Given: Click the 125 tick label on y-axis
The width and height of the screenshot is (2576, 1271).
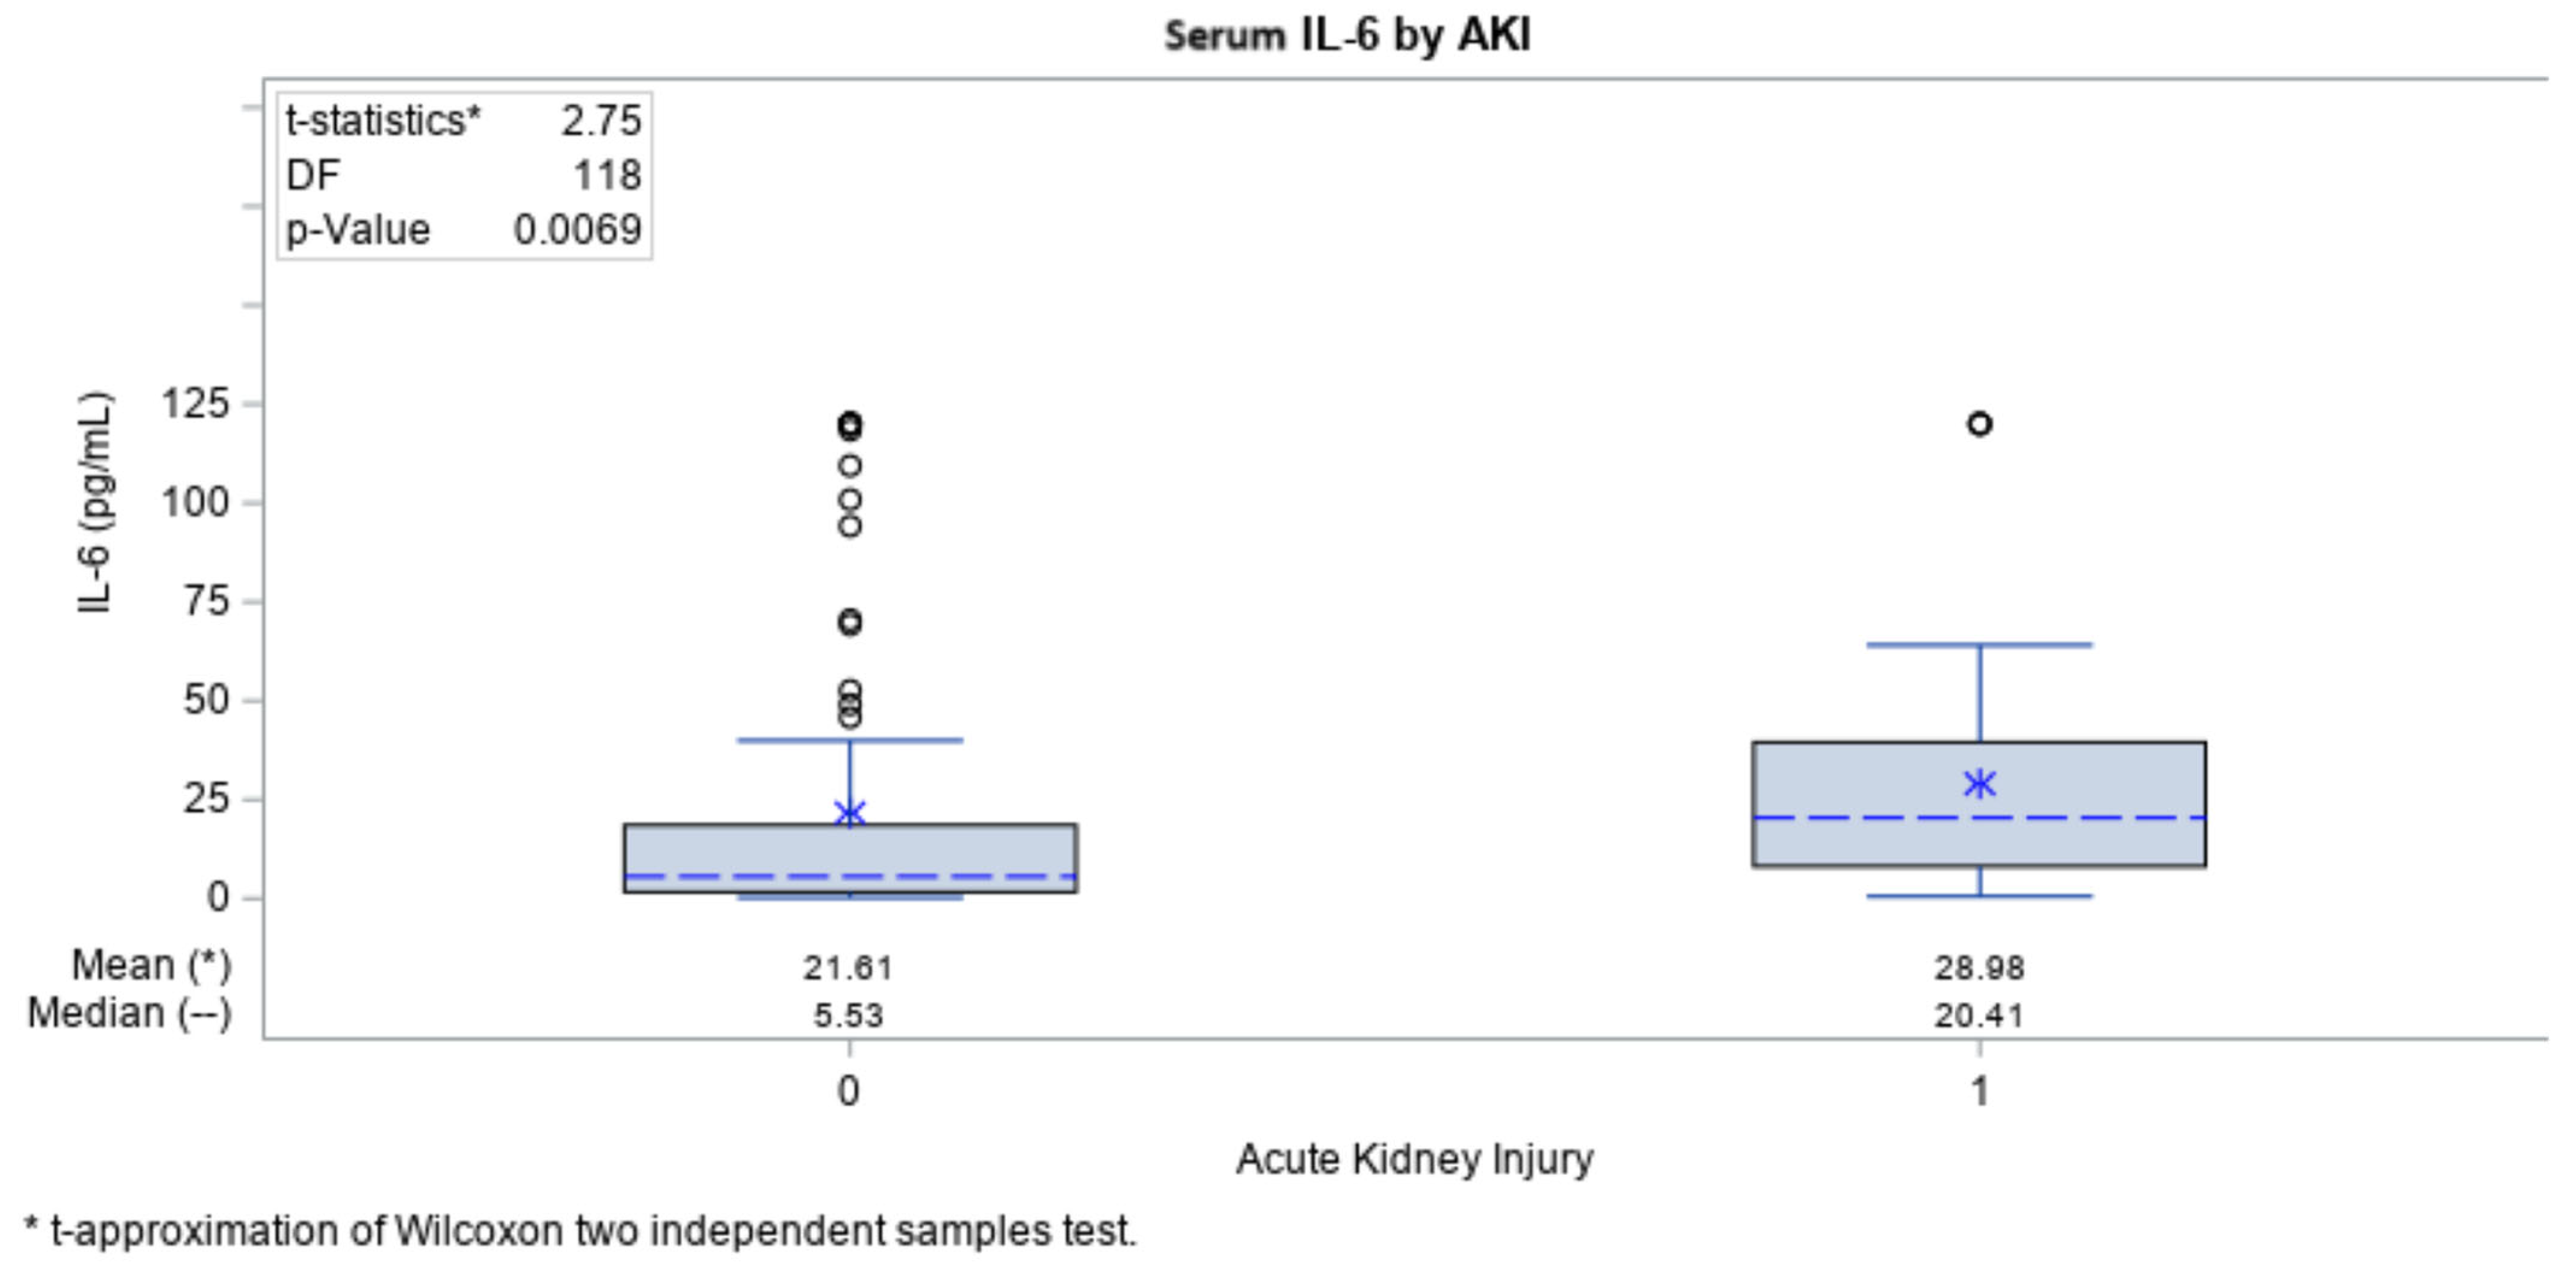Looking at the screenshot, I should [196, 404].
